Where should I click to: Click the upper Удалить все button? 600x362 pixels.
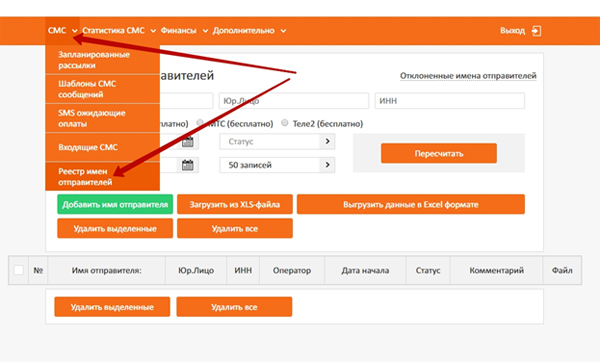(x=235, y=228)
